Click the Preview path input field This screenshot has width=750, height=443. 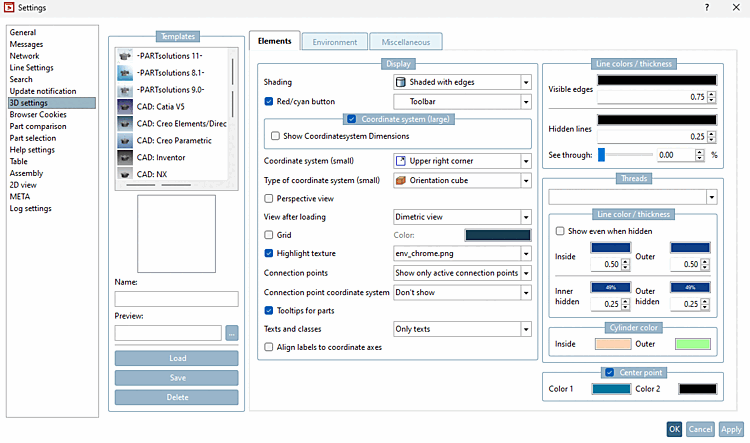point(168,333)
